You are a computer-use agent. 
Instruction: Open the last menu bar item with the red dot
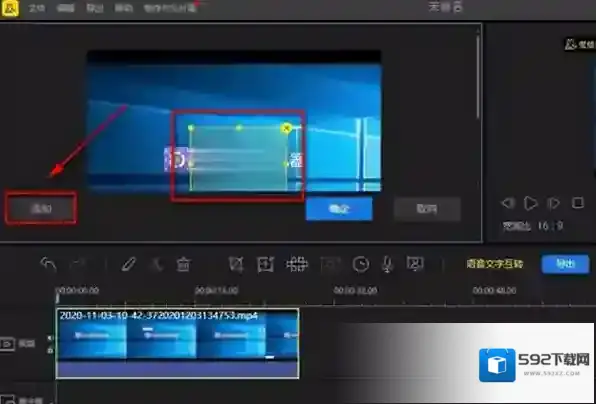[x=170, y=8]
